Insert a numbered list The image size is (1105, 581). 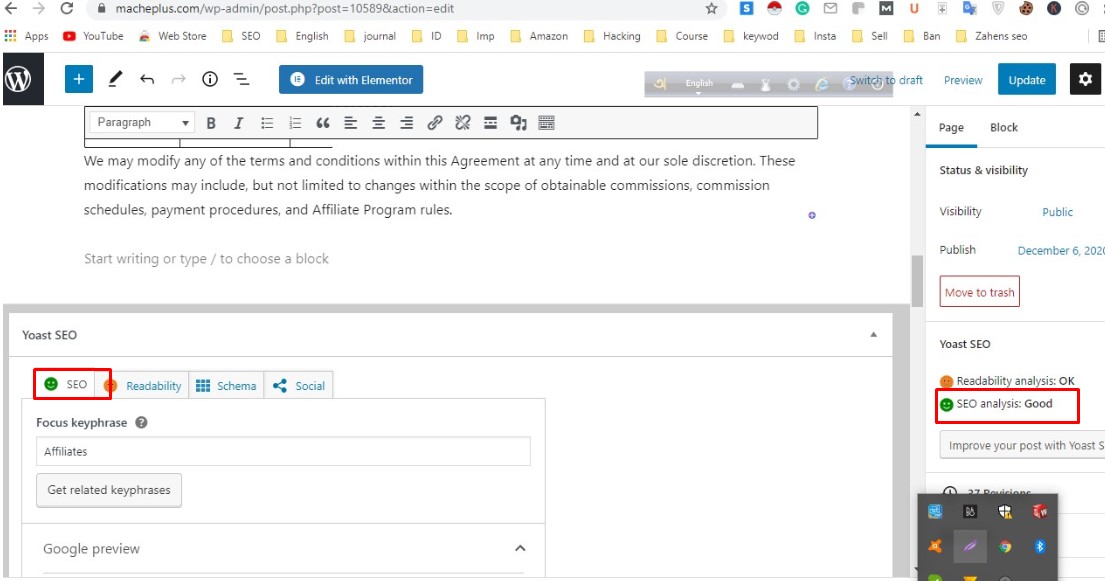[x=293, y=122]
